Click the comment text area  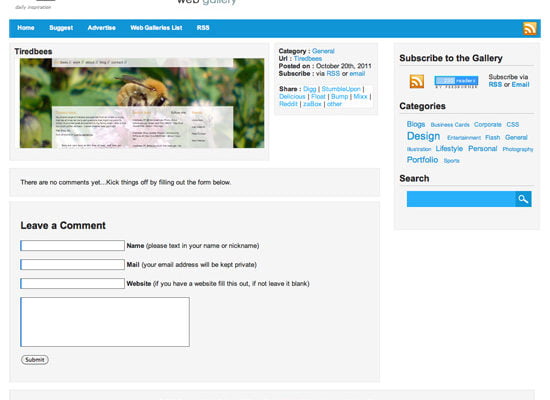105,322
